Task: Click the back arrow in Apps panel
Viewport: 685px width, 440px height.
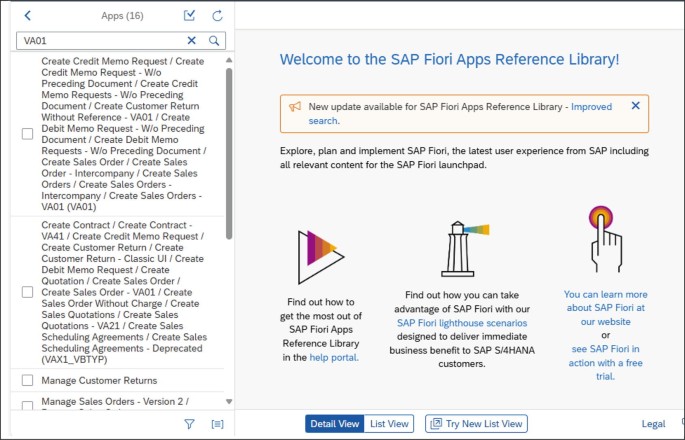Action: coord(28,16)
